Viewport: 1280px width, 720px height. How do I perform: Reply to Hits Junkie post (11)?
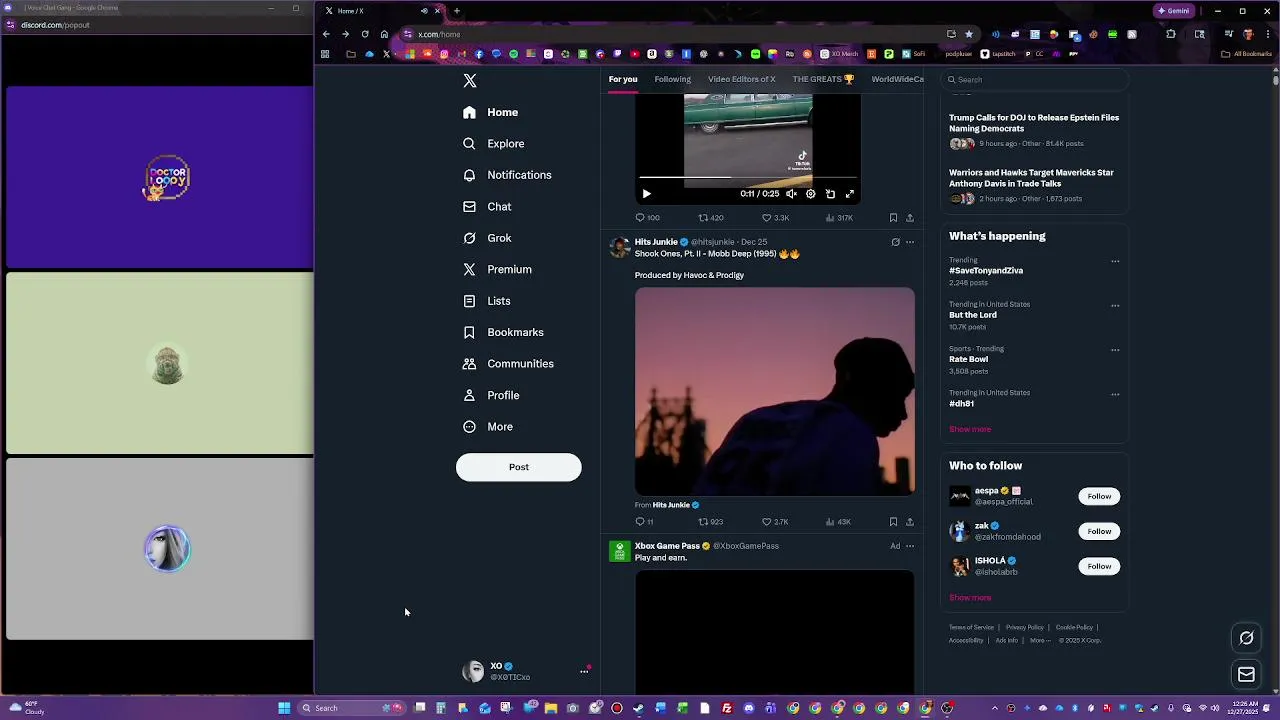644,522
